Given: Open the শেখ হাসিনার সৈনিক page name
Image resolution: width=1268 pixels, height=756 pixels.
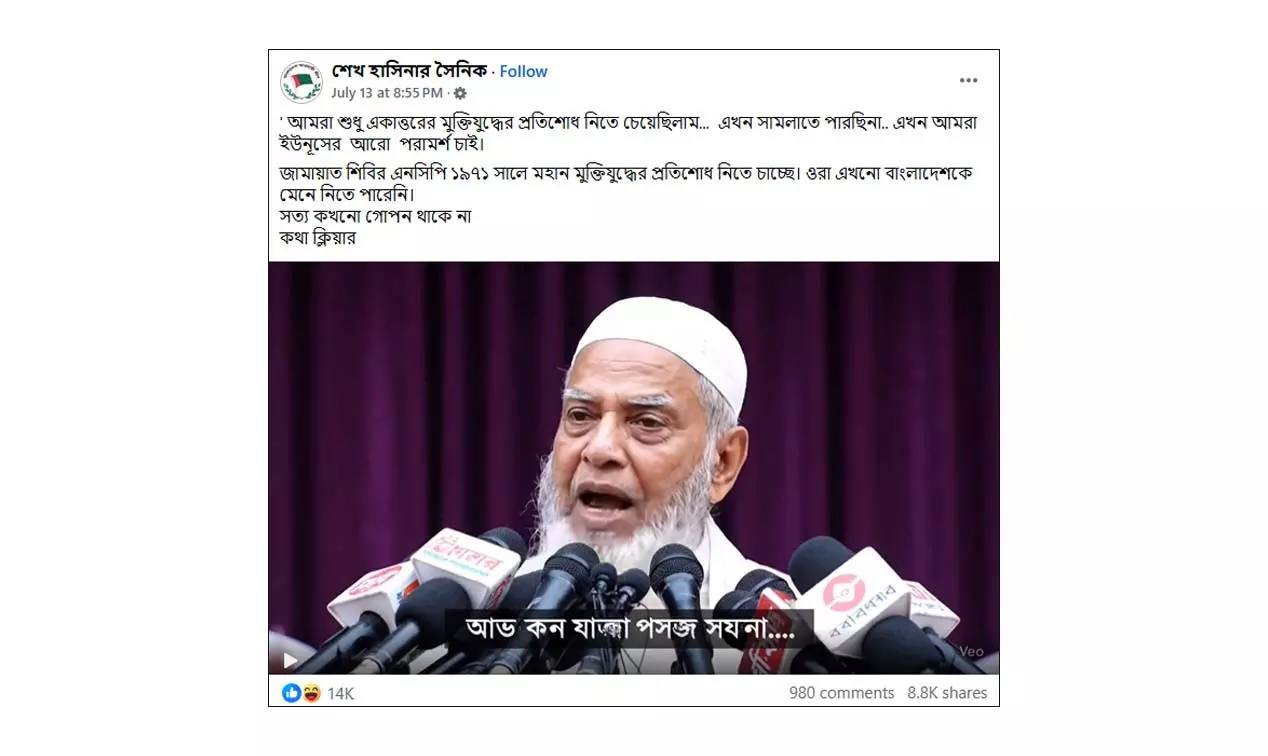Looking at the screenshot, I should coord(410,71).
